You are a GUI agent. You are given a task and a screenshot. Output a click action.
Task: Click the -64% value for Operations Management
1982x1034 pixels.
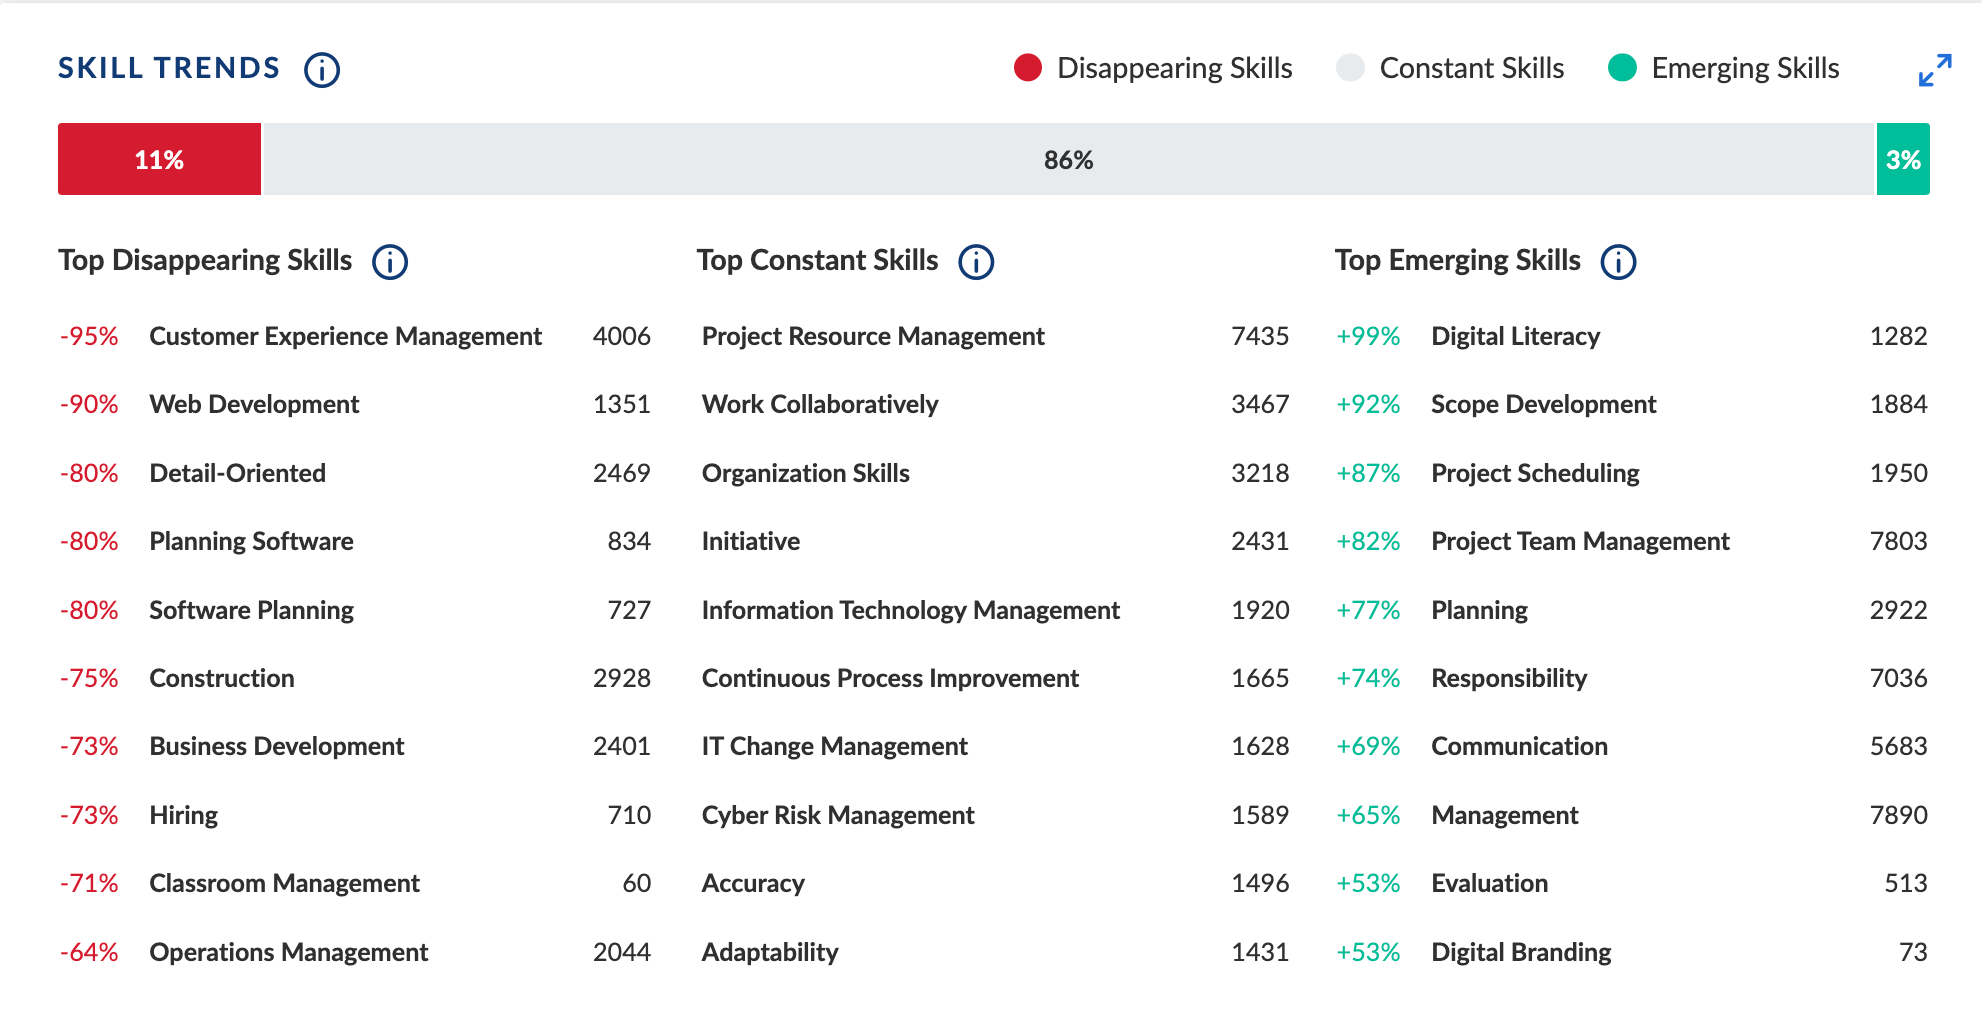tap(89, 952)
